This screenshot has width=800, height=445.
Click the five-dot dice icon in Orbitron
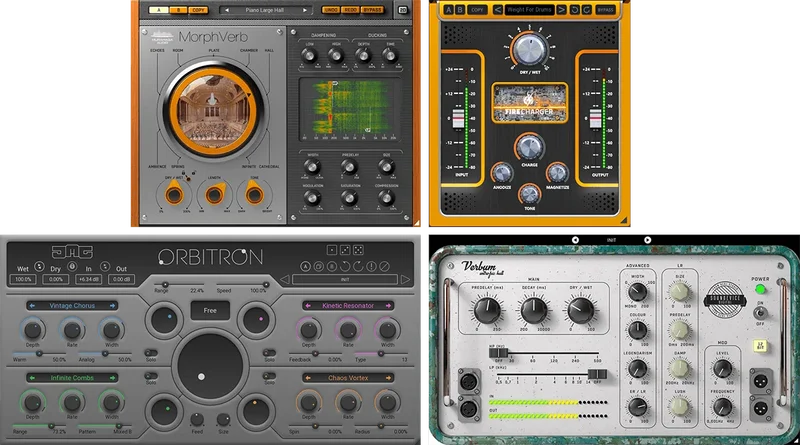(x=358, y=250)
